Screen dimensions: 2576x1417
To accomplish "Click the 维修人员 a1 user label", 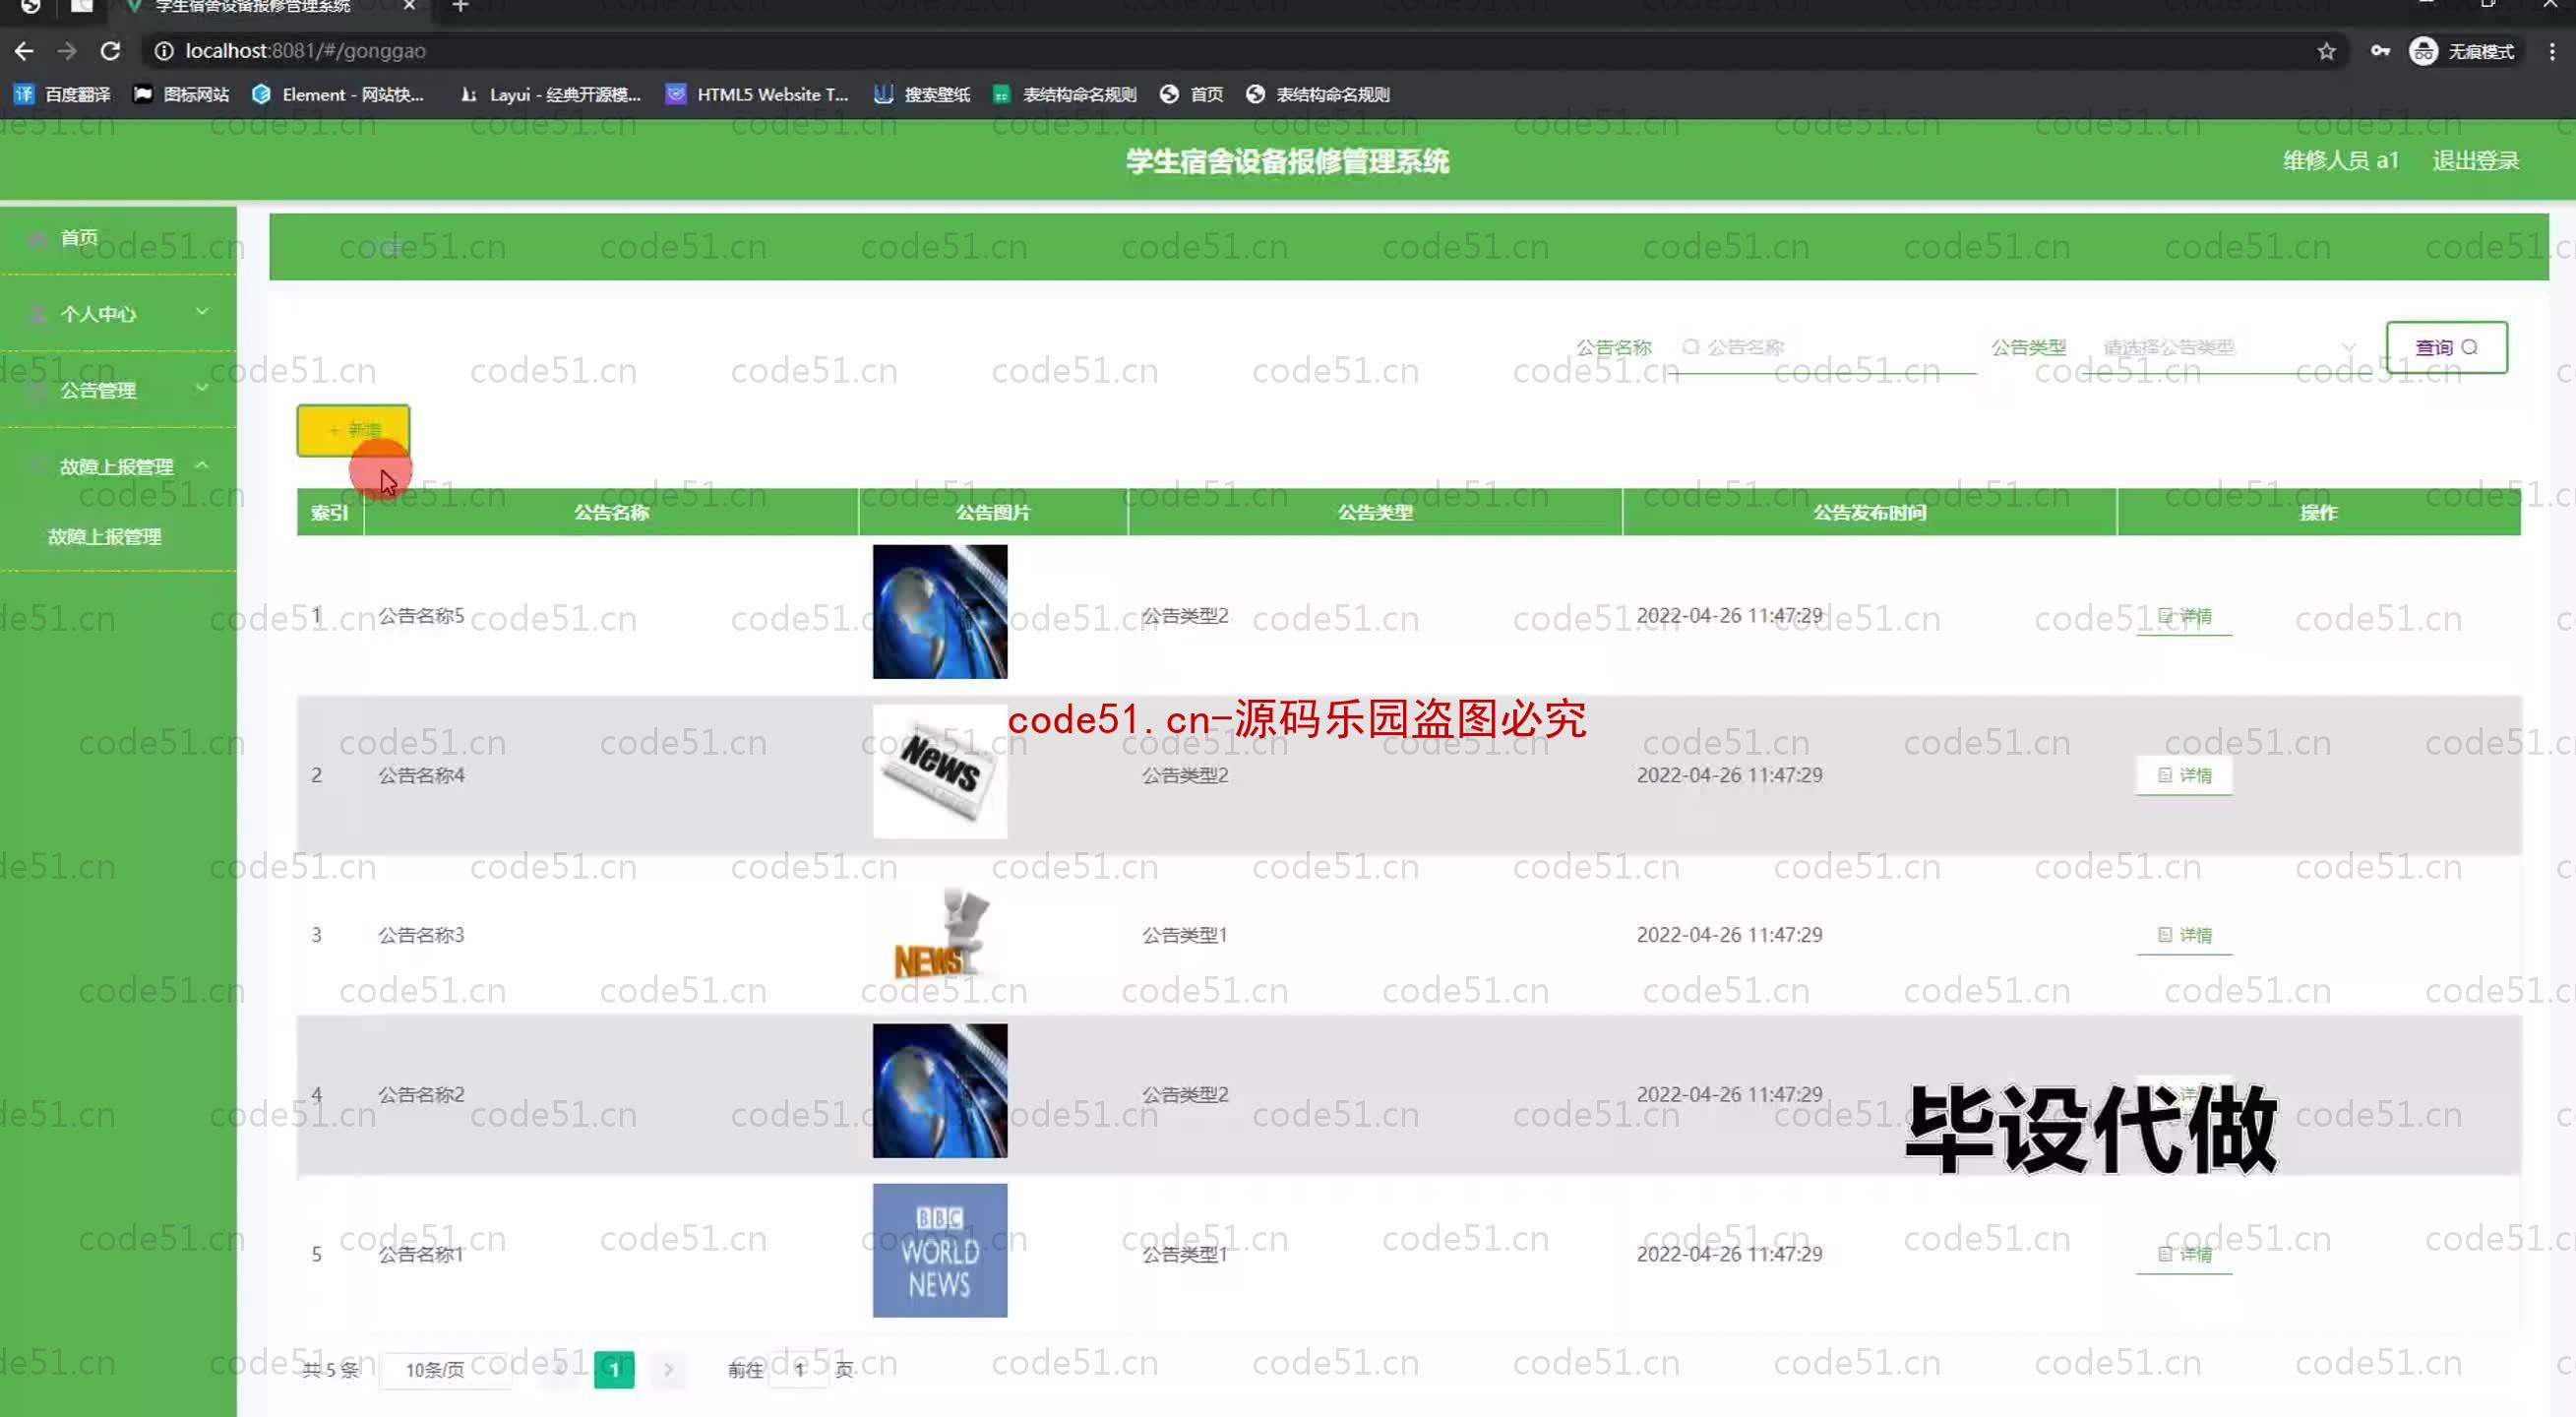I will [x=2340, y=161].
